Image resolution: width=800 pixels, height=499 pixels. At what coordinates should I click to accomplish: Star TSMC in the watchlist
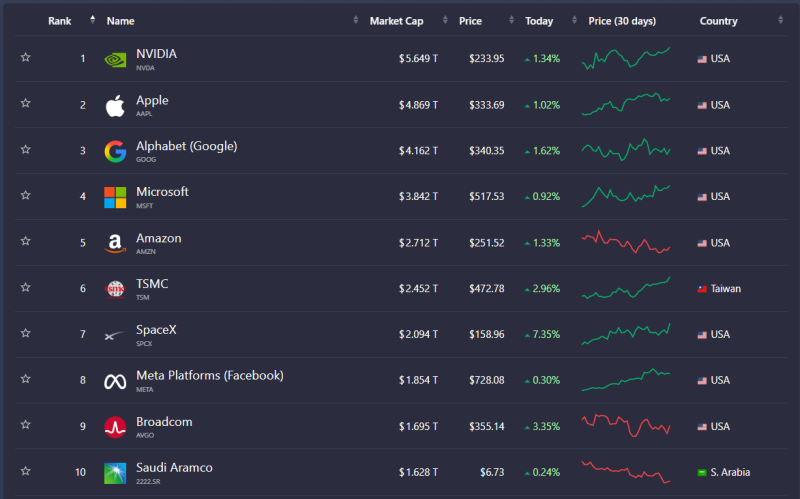(26, 287)
